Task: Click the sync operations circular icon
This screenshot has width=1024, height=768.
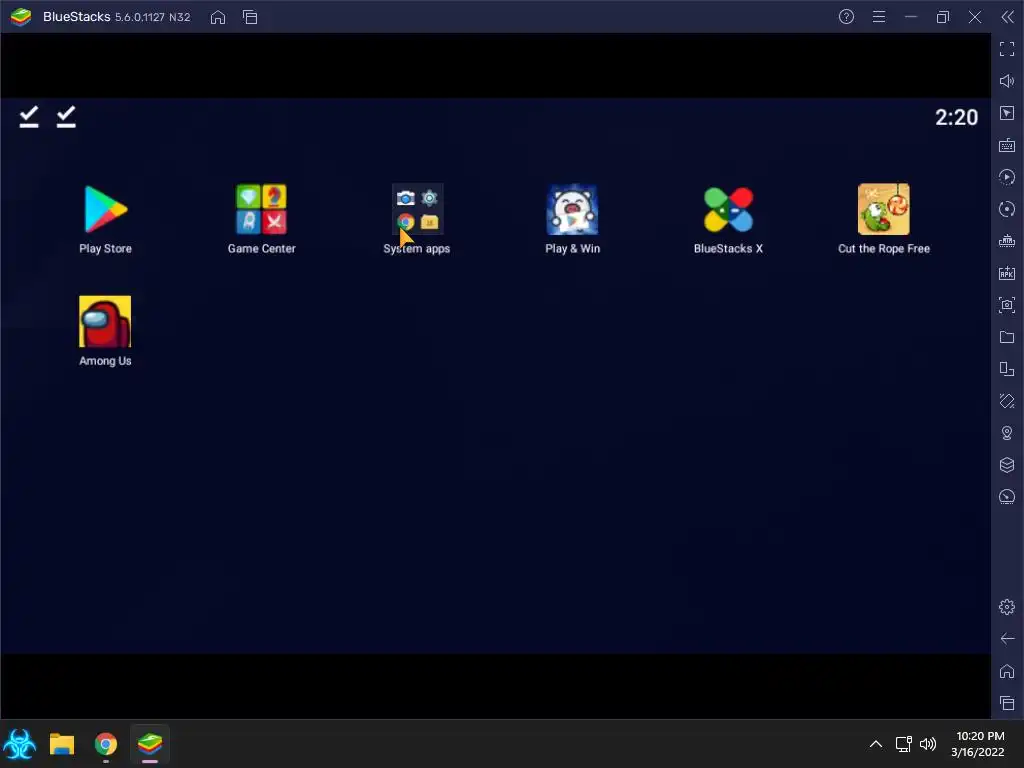Action: pyautogui.click(x=1007, y=209)
